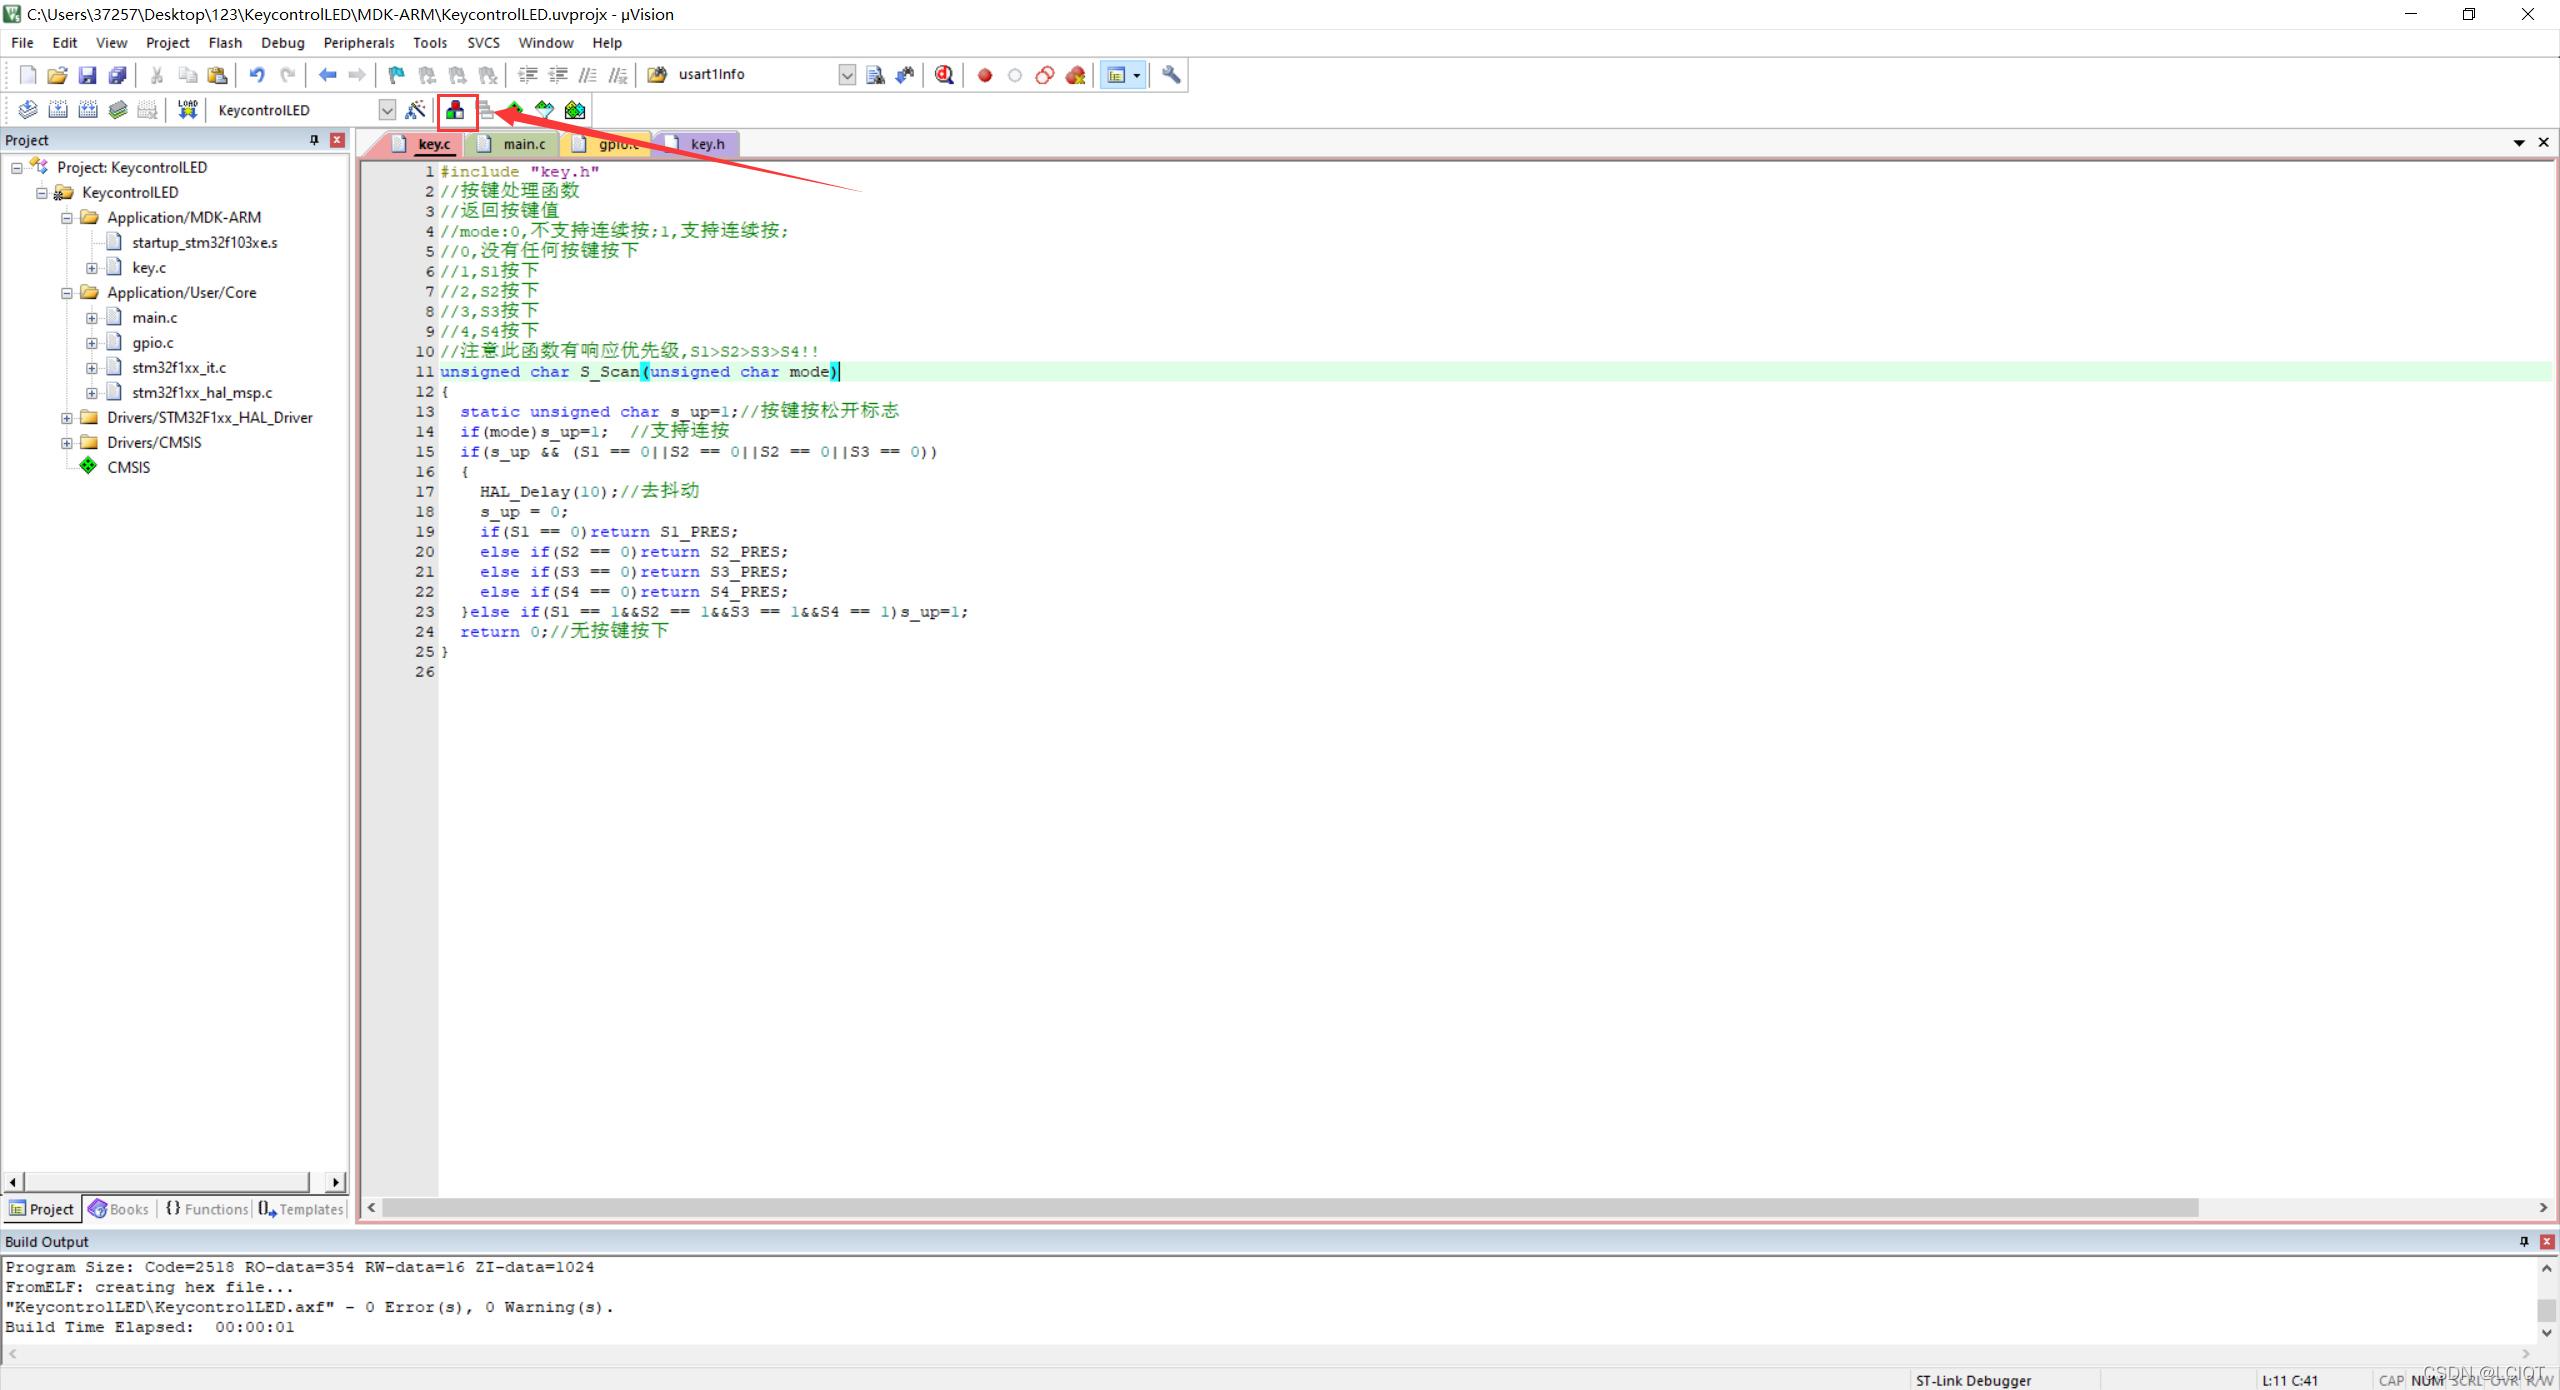The width and height of the screenshot is (2560, 1390).
Task: Insert breakpoint with red circle icon
Action: point(985,75)
